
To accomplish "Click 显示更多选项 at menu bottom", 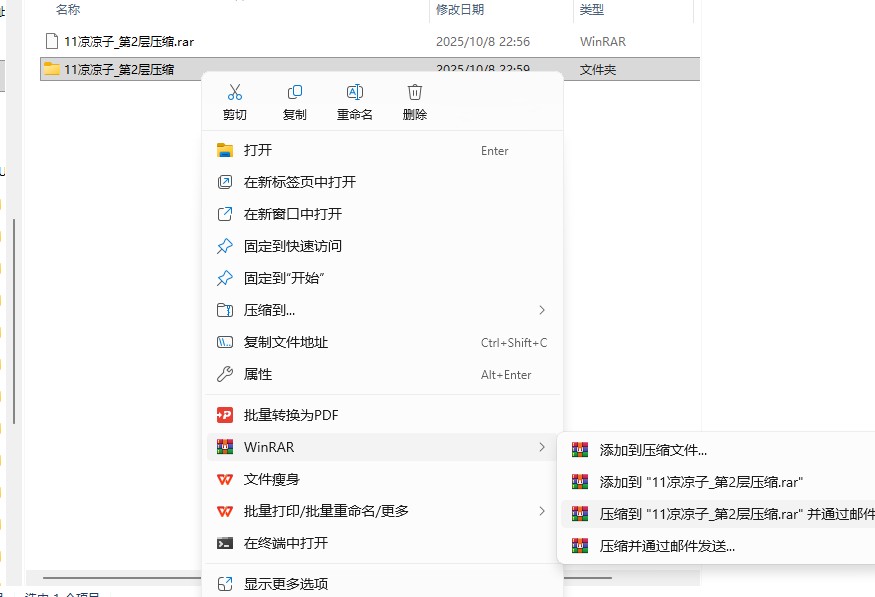I will click(x=286, y=584).
